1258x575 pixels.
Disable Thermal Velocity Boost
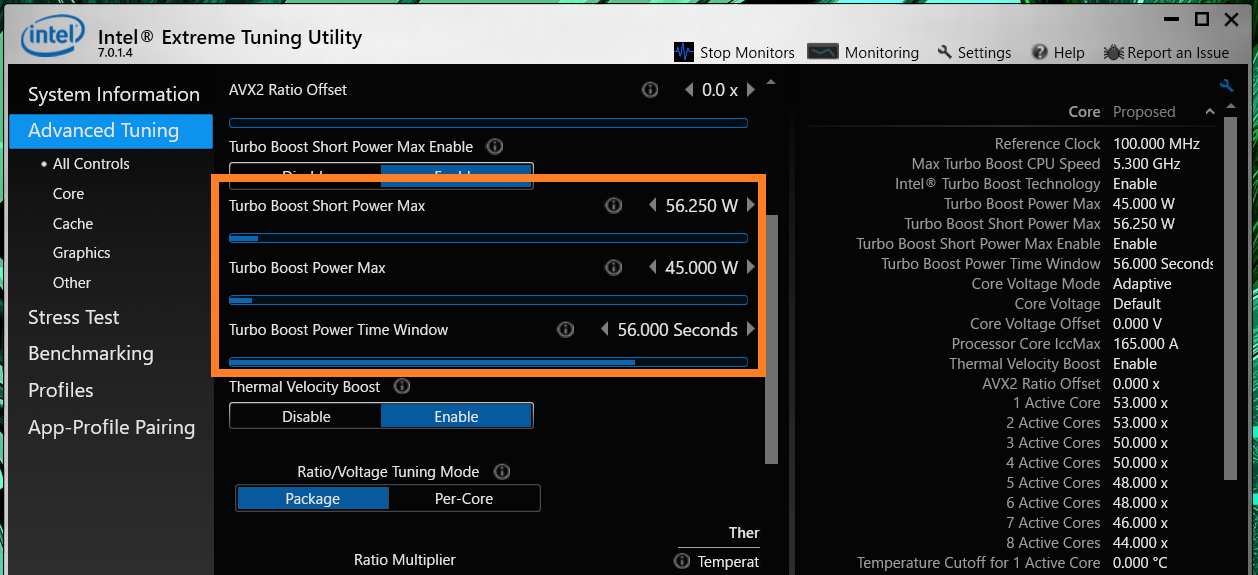(x=306, y=416)
